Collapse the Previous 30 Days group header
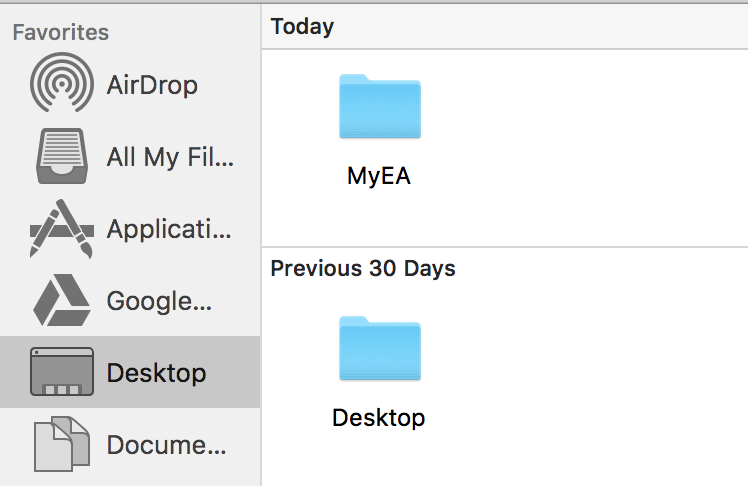The width and height of the screenshot is (748, 486). (363, 268)
